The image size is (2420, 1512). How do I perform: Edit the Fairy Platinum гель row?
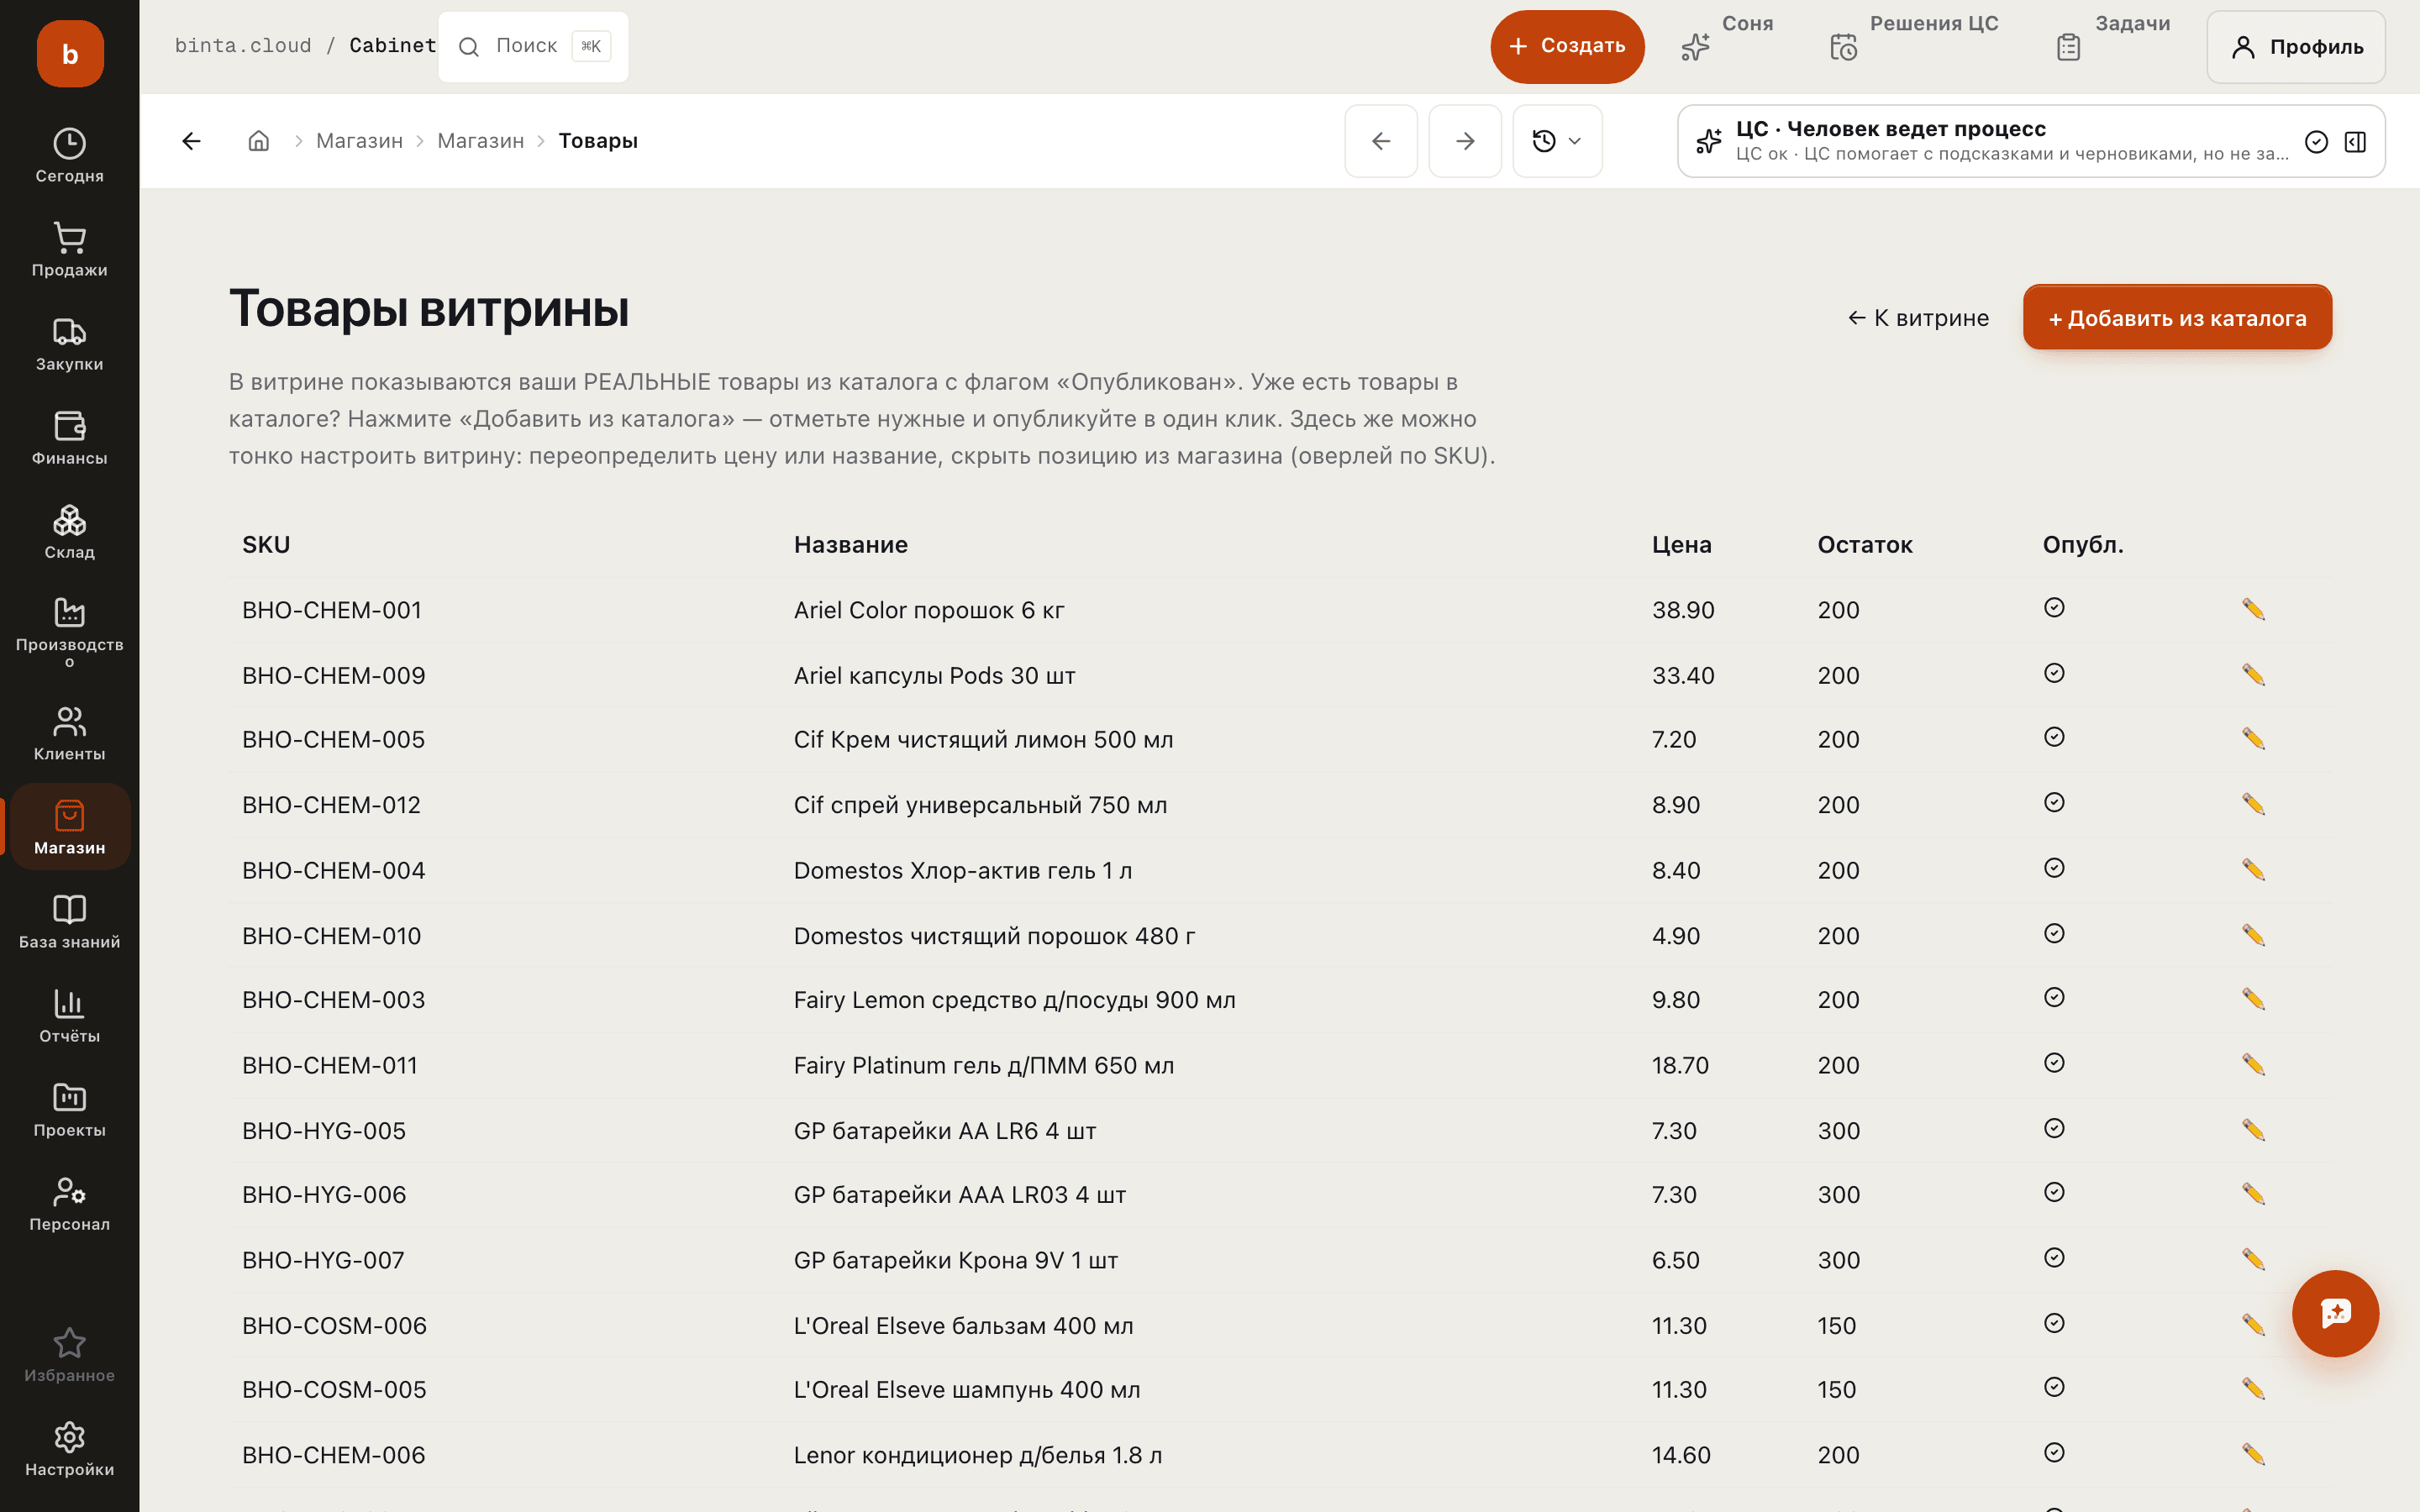click(2253, 1065)
